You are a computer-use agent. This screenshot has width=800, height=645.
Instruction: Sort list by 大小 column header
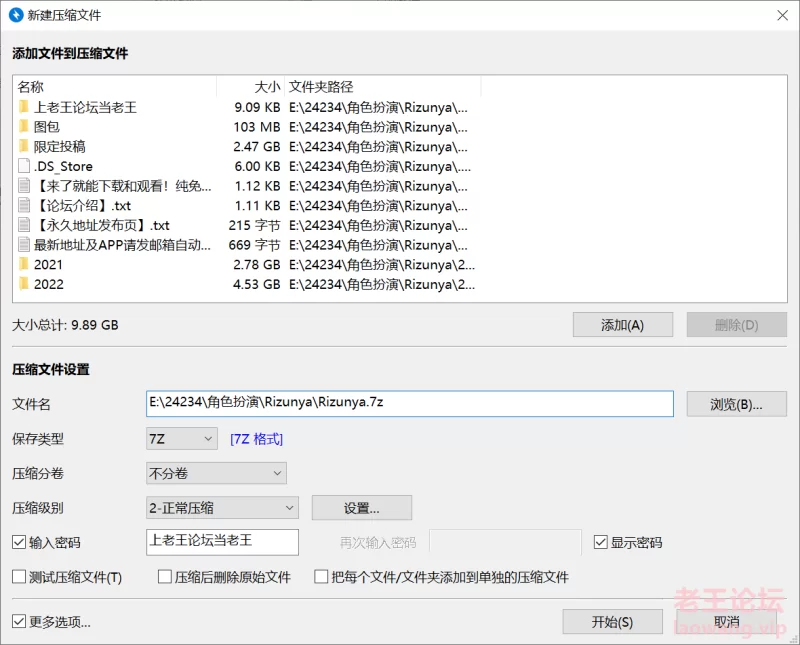[251, 87]
